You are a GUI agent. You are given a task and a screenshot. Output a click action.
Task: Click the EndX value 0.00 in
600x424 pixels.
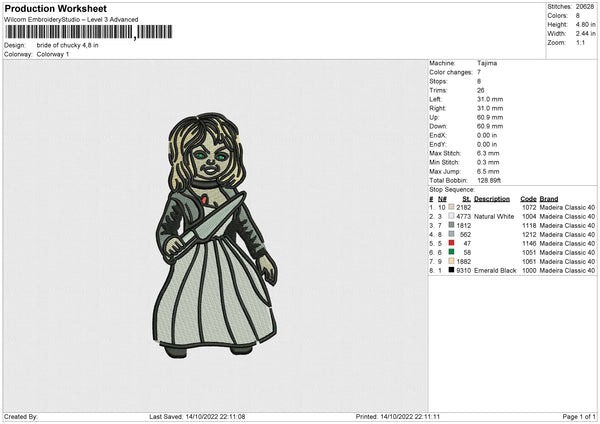487,135
